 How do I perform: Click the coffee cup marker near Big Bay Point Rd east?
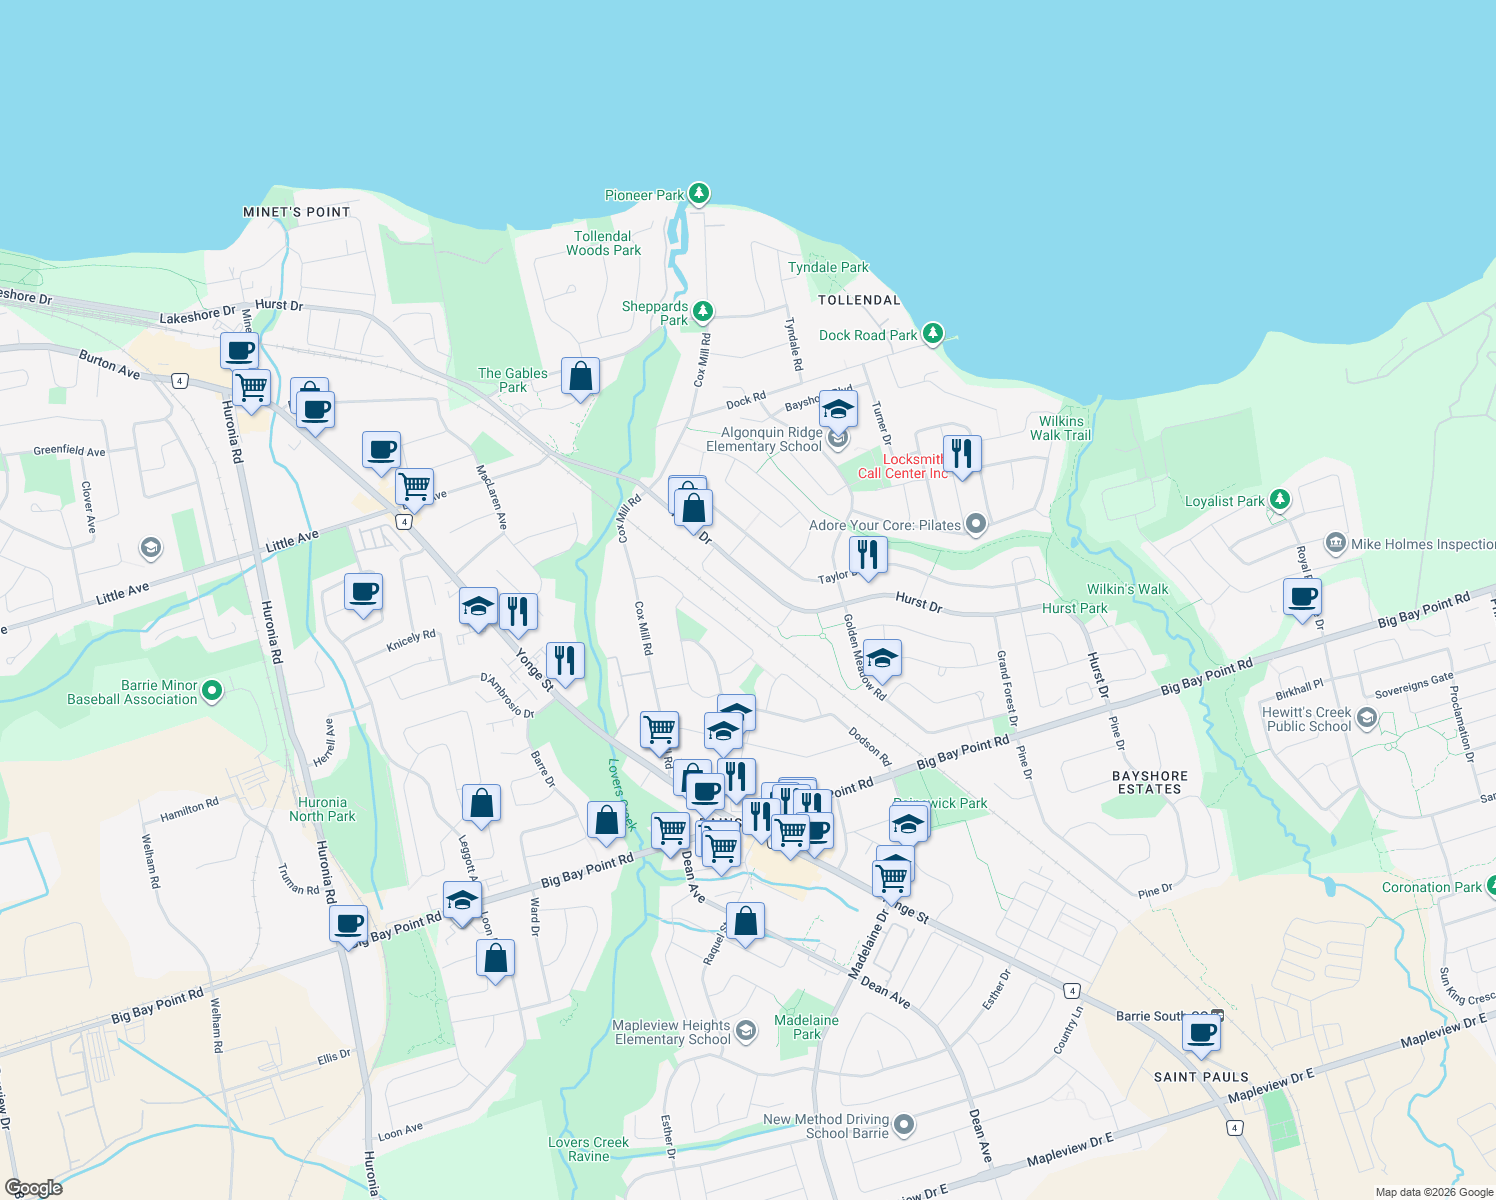pyautogui.click(x=1301, y=597)
